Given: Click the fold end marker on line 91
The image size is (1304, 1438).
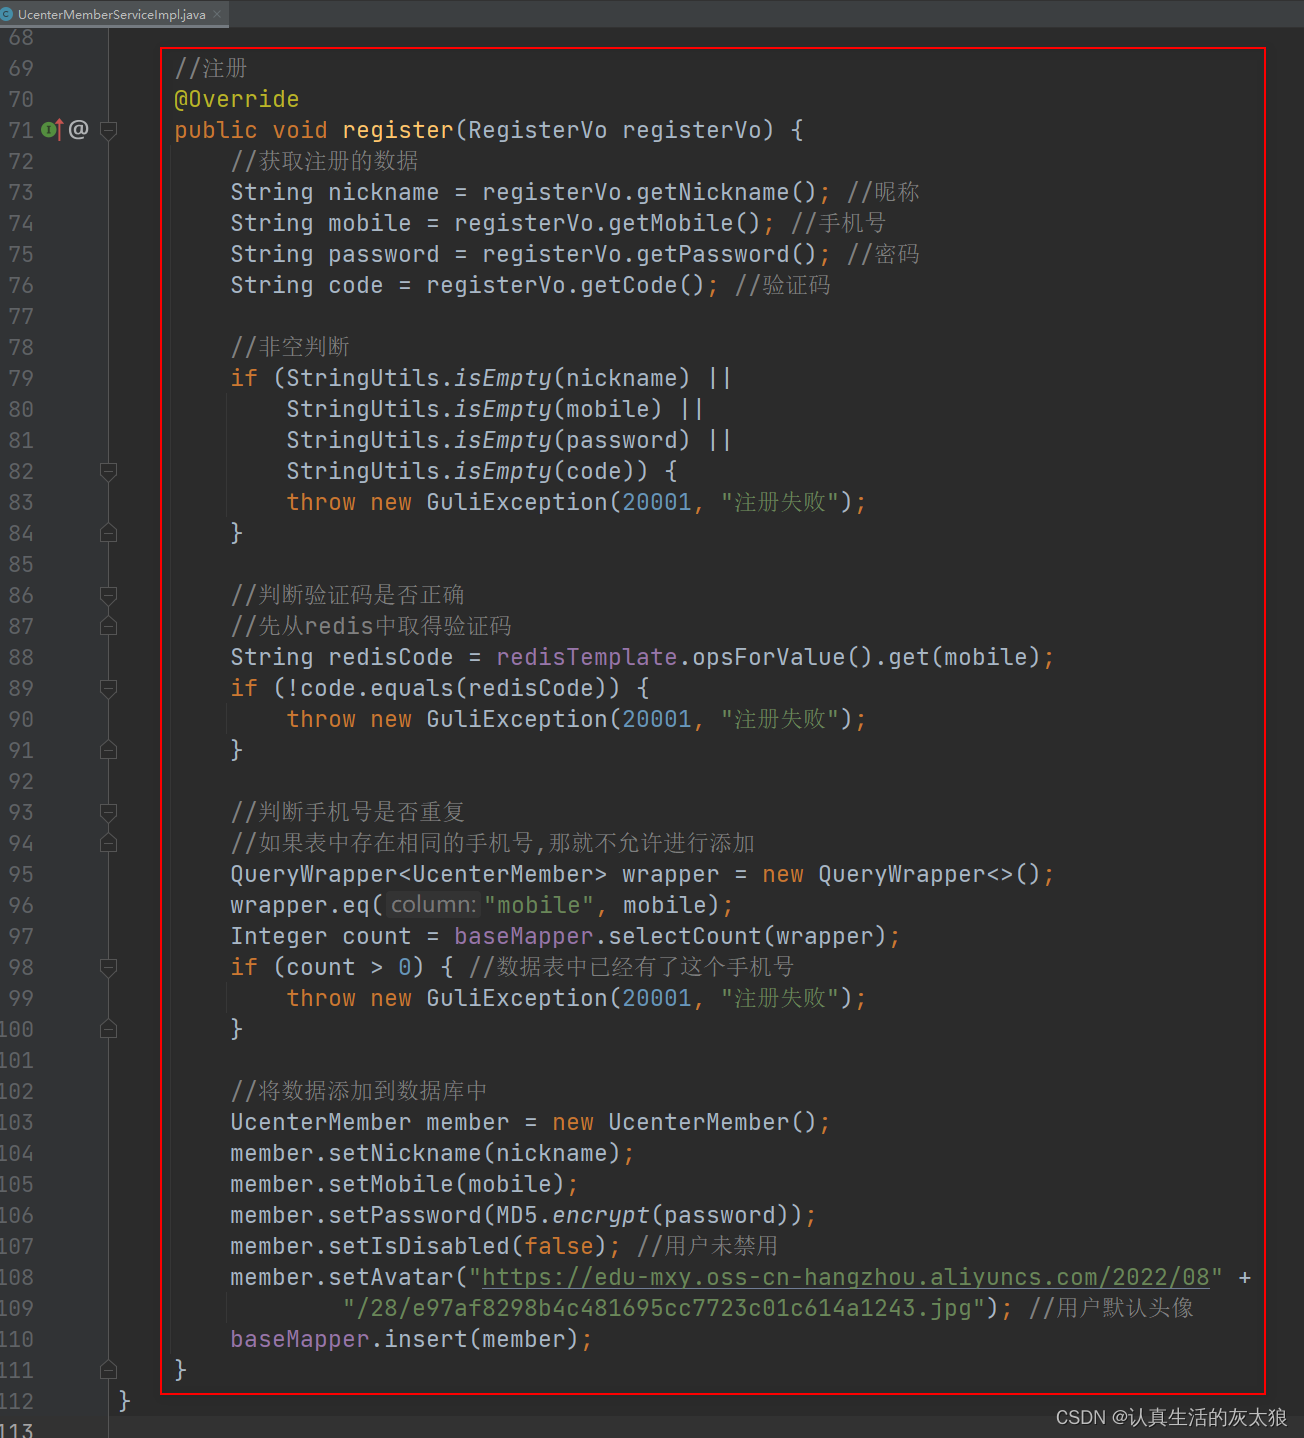Looking at the screenshot, I should coord(109,750).
